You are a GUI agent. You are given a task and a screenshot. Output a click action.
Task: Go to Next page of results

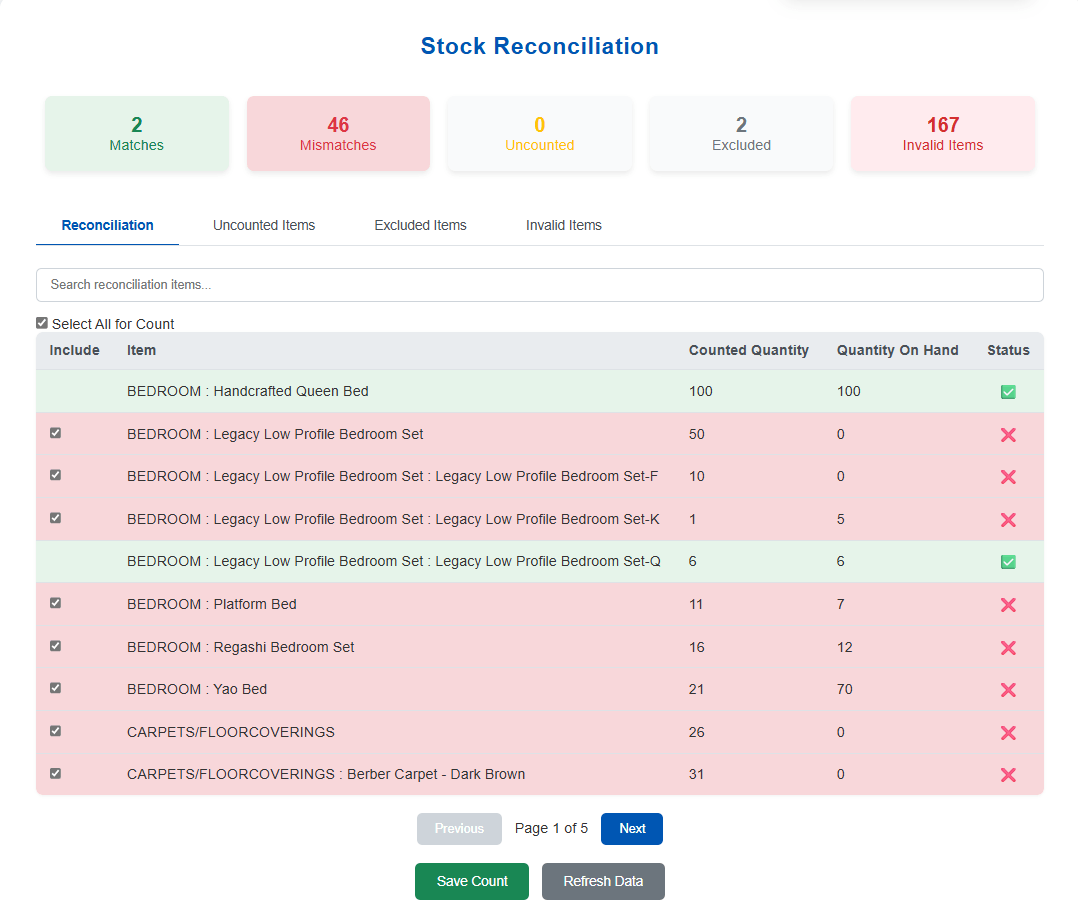pyautogui.click(x=632, y=829)
